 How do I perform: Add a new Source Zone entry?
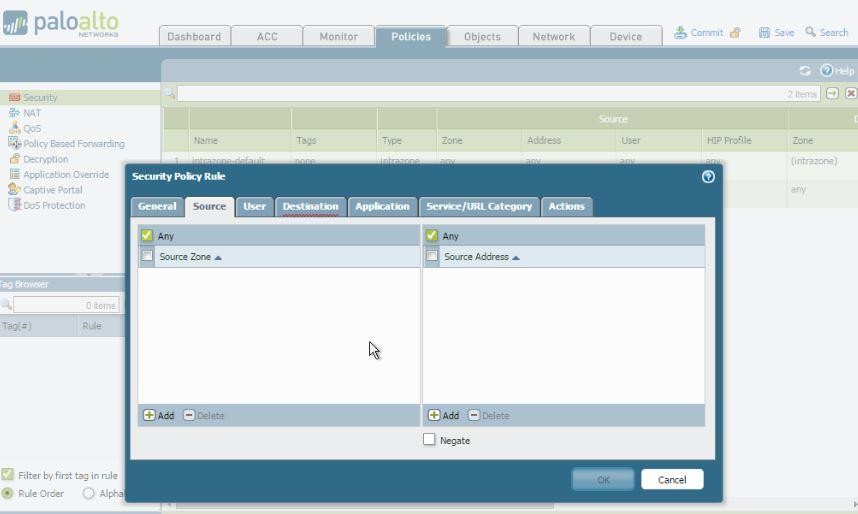[x=158, y=415]
